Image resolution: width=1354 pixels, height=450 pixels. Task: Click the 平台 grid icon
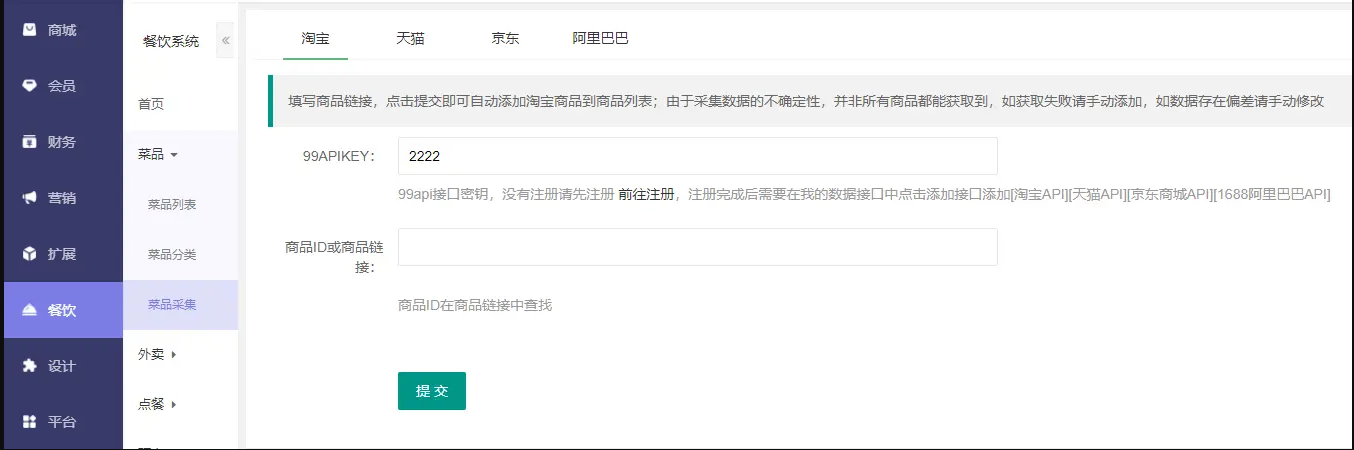point(30,422)
